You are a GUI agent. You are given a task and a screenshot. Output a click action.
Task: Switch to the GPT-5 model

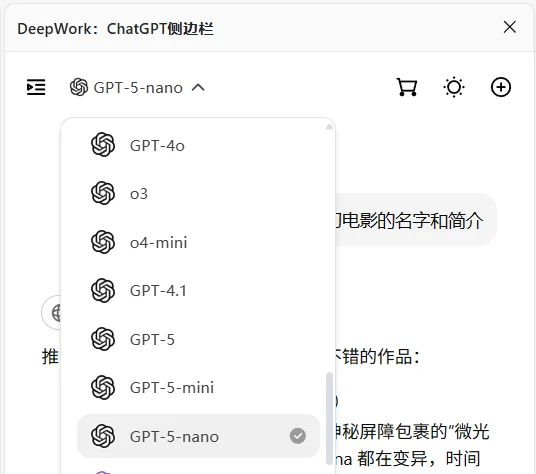198,339
